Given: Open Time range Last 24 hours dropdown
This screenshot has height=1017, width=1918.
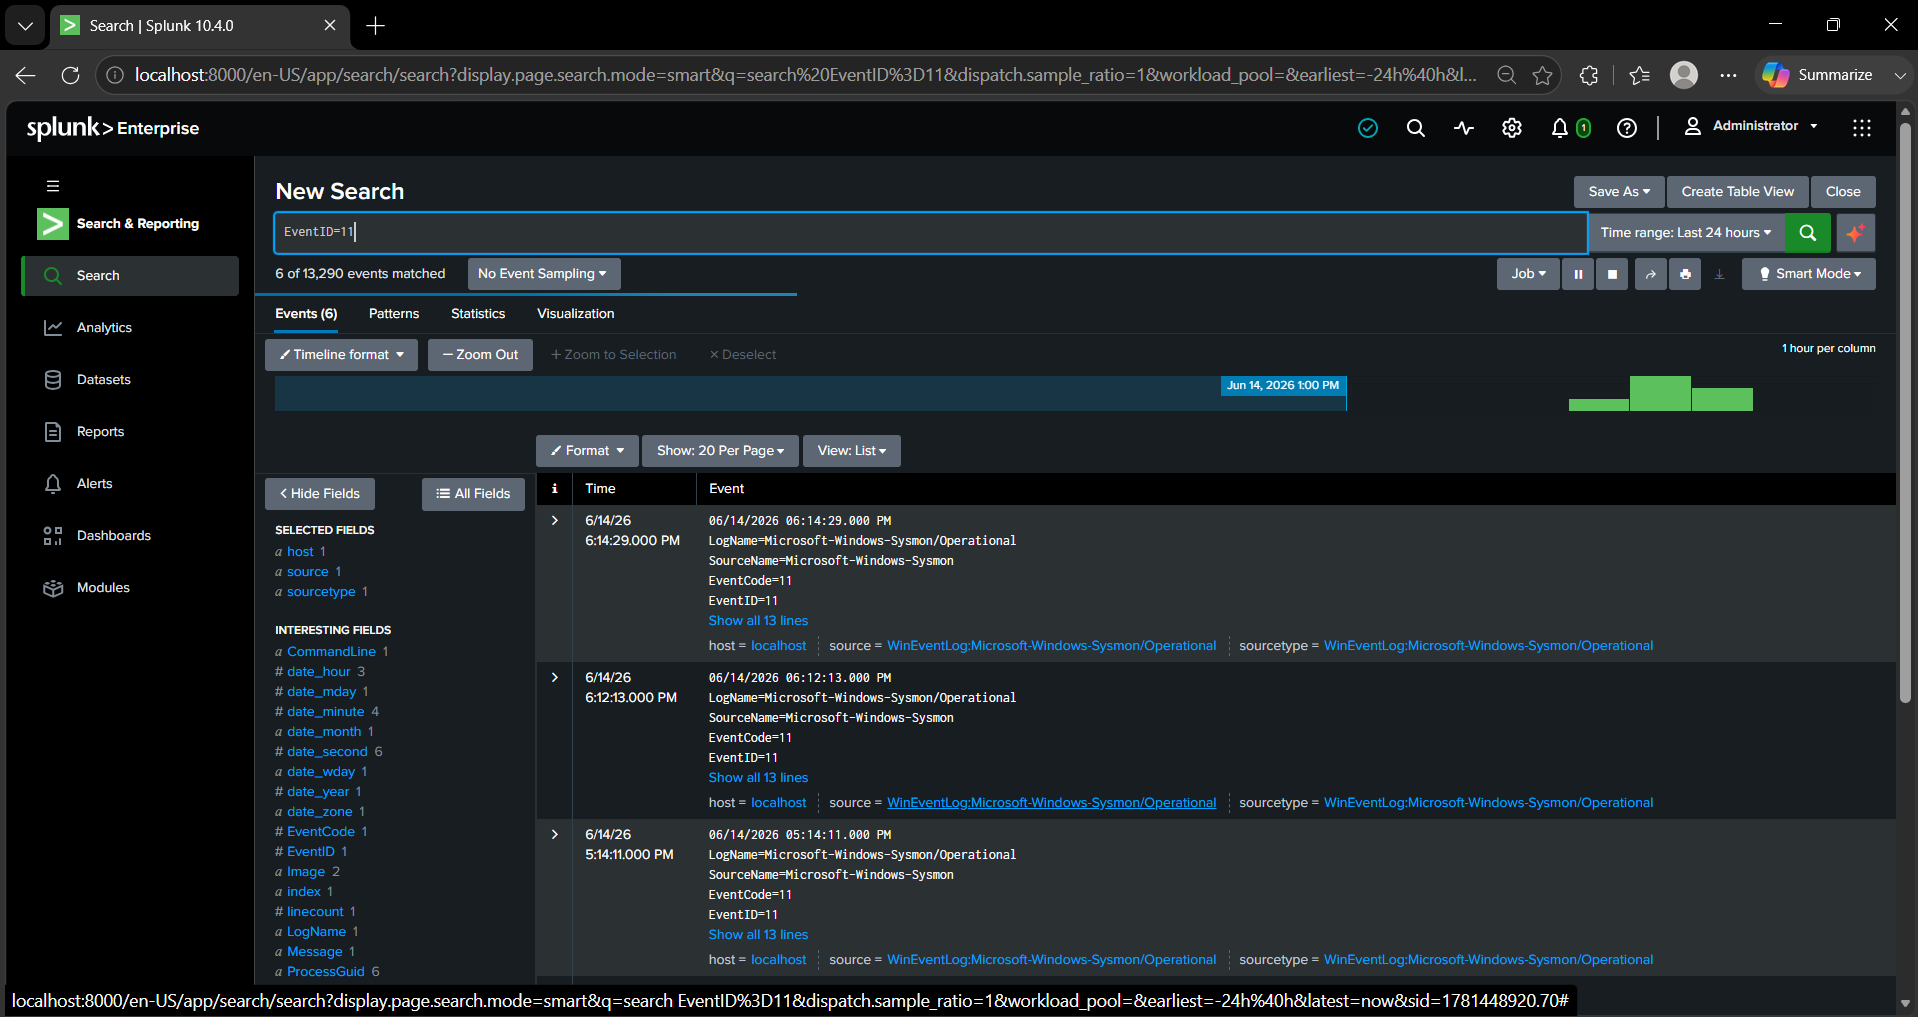Looking at the screenshot, I should click(x=1686, y=233).
